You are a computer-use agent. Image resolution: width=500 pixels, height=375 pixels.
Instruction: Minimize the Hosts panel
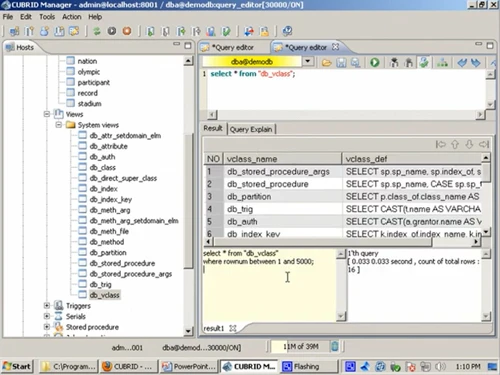click(176, 44)
